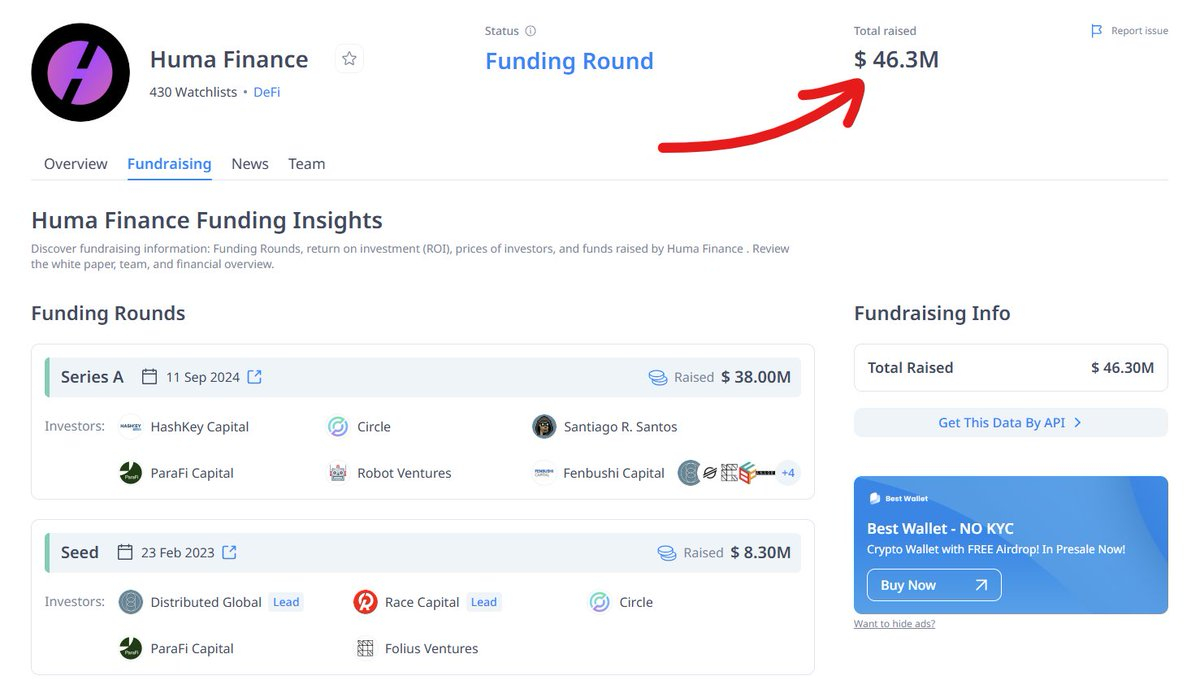Screen dimensions: 1200x680
Task: Click the Circle logo in Seed round
Action: 600,602
